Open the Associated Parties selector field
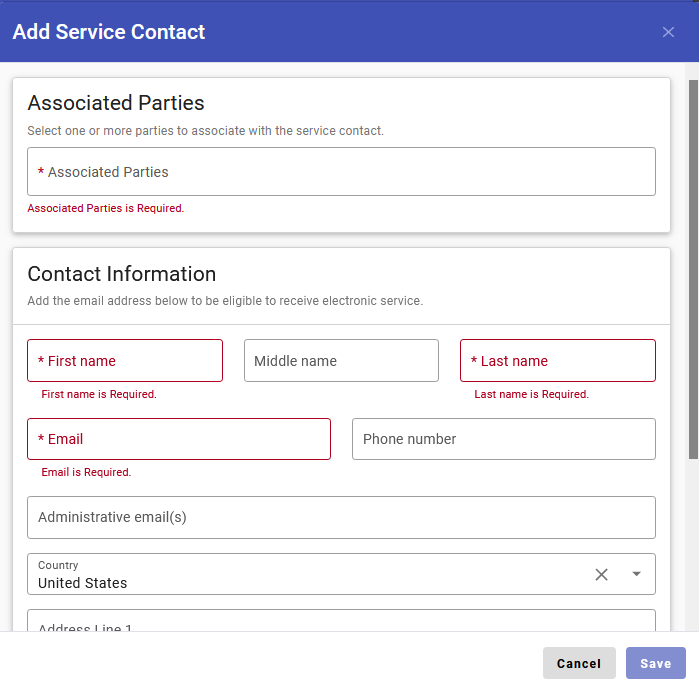 341,172
